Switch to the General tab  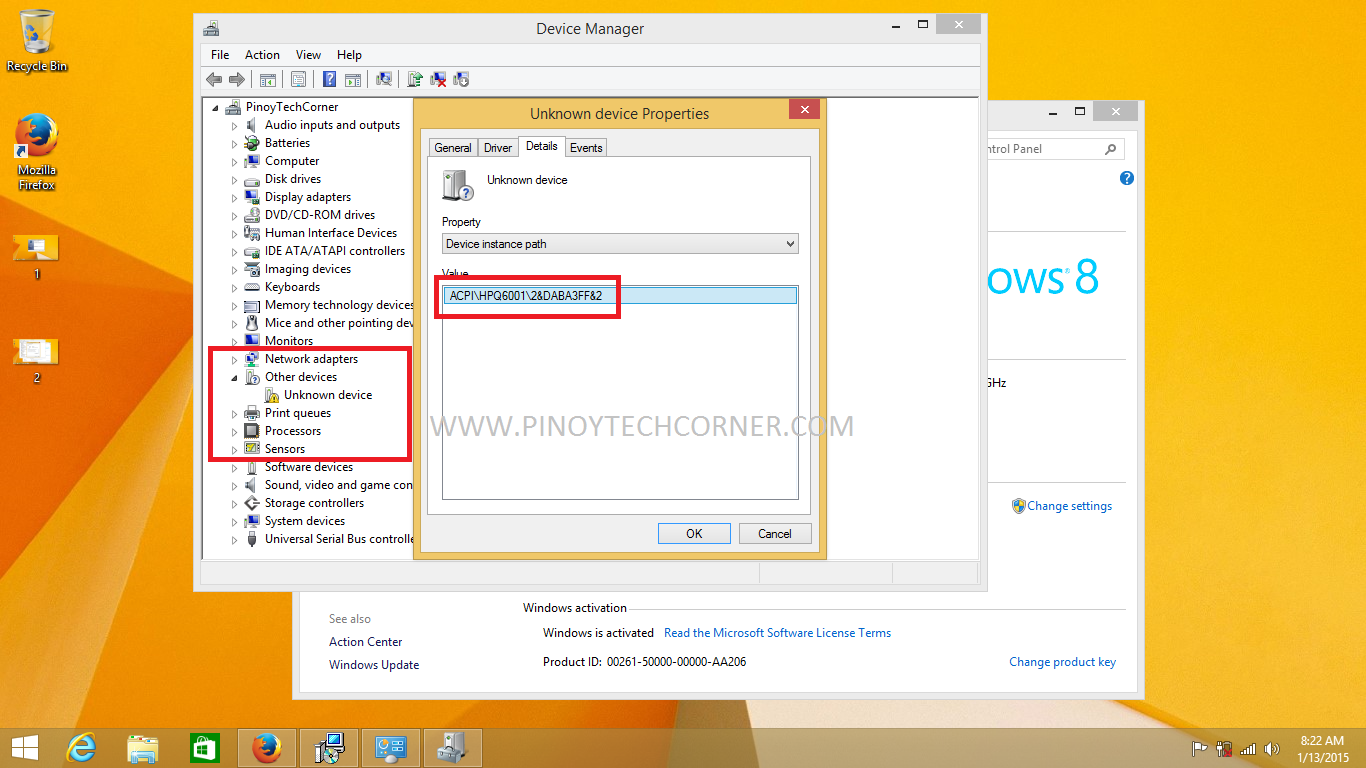453,148
